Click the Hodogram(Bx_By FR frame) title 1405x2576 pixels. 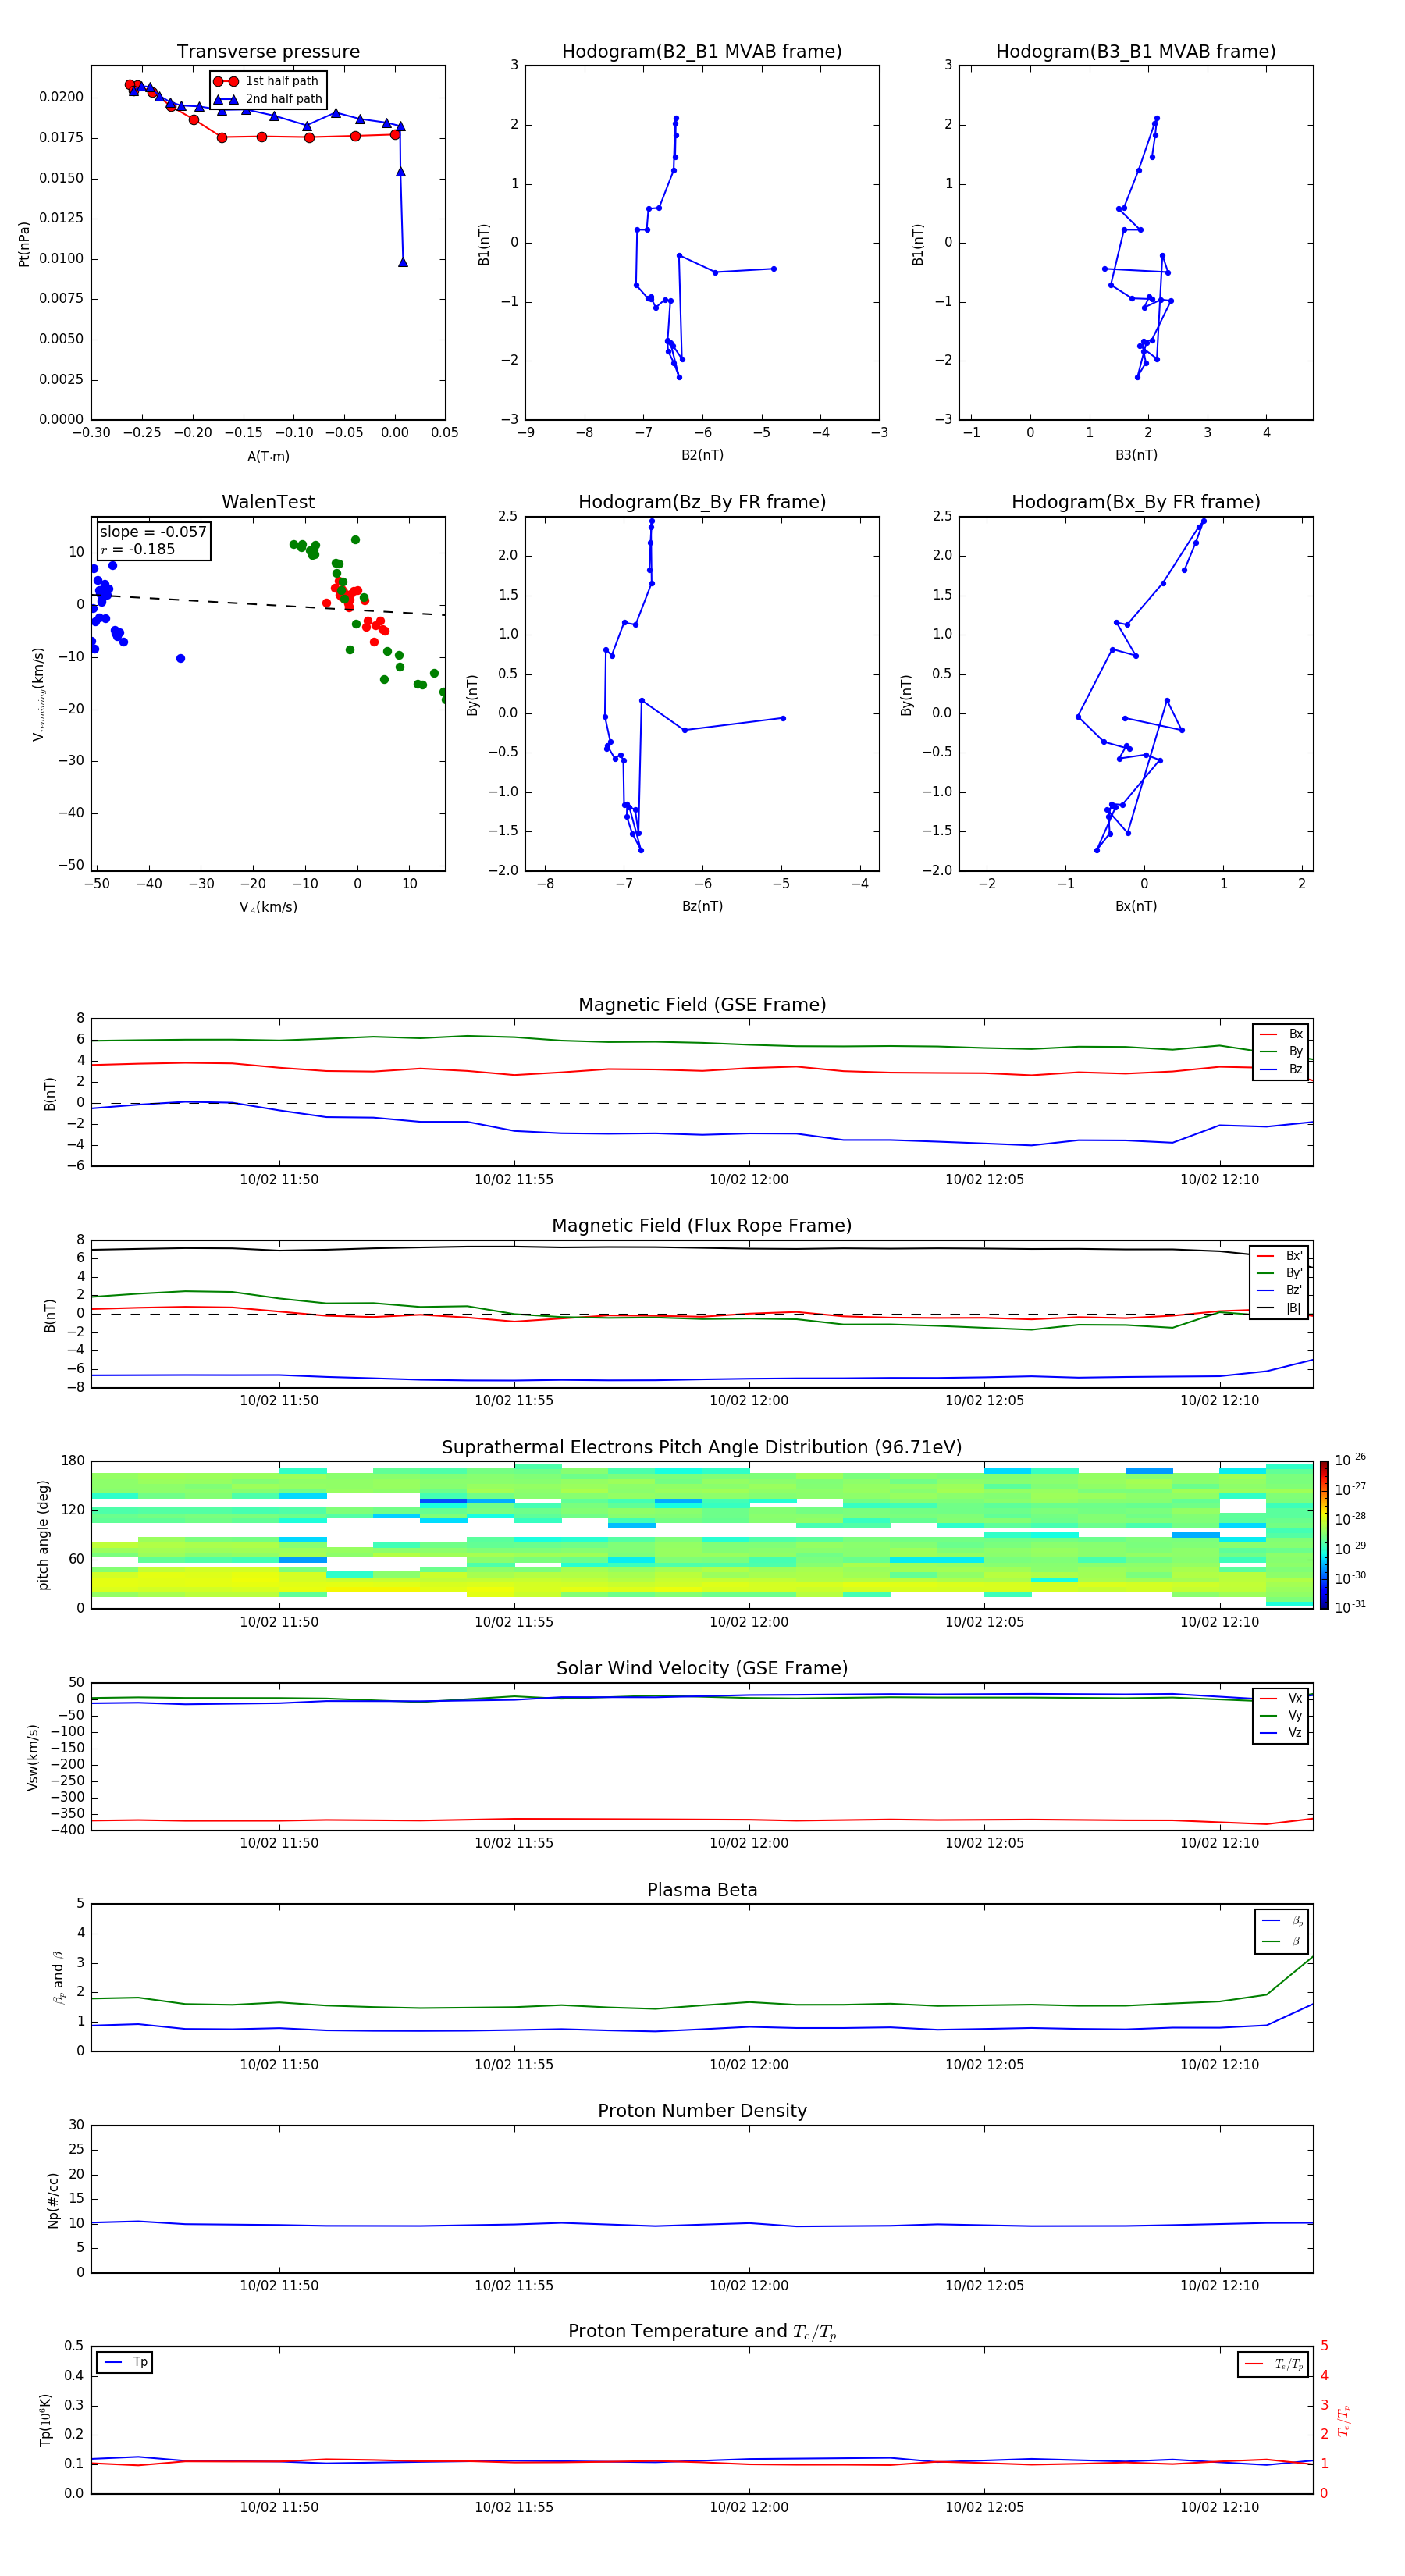coord(1136,502)
